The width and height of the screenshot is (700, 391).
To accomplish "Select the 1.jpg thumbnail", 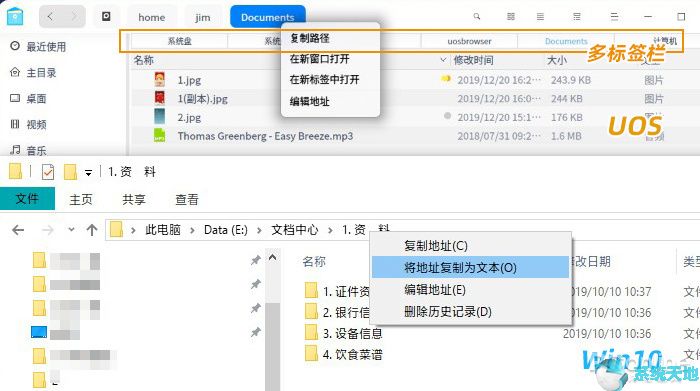I will (159, 79).
